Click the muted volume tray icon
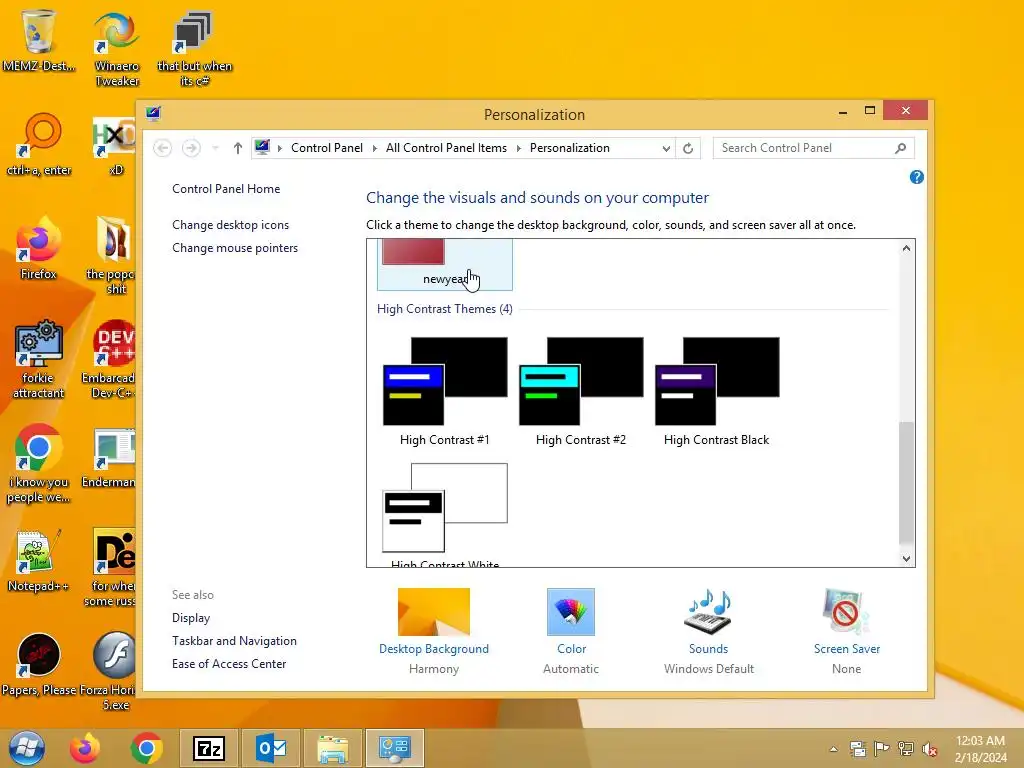This screenshot has height=768, width=1024. click(x=929, y=749)
